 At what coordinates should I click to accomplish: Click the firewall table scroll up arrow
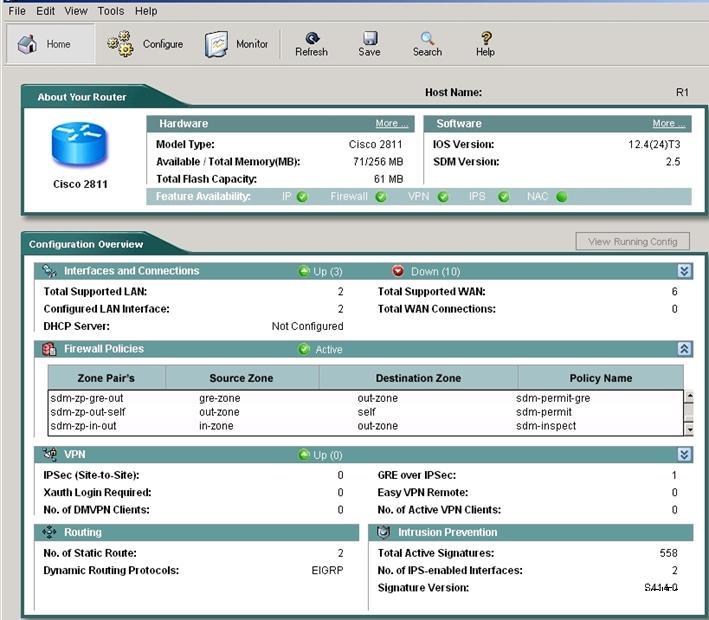[689, 397]
